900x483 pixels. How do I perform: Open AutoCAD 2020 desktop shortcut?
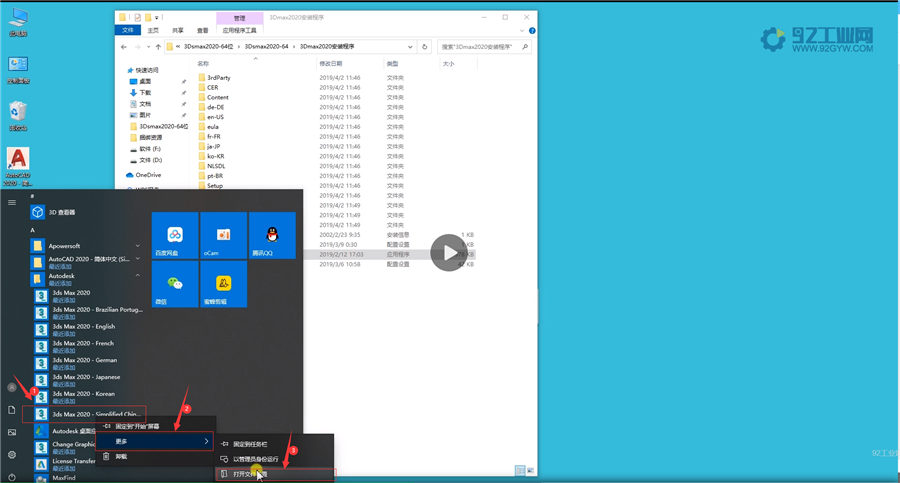pos(18,167)
